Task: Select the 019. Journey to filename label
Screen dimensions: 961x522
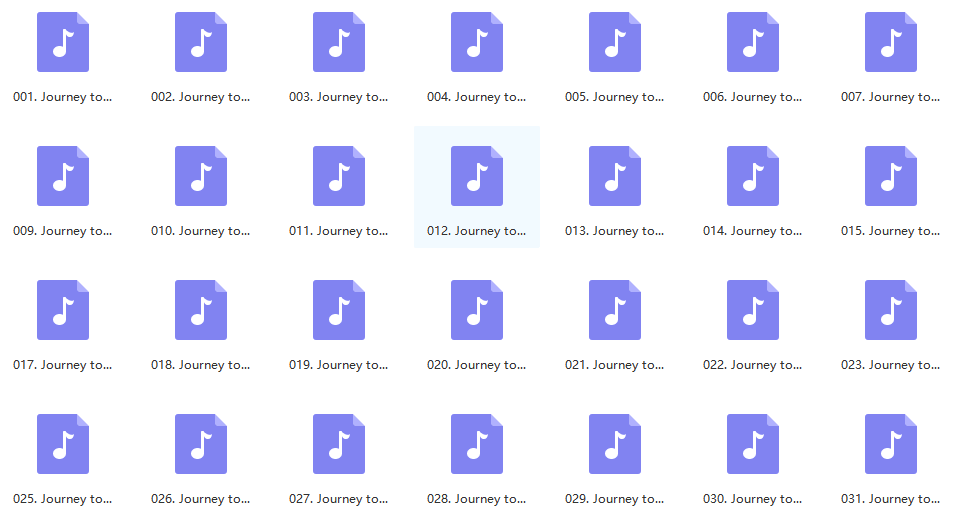Action: 338,365
